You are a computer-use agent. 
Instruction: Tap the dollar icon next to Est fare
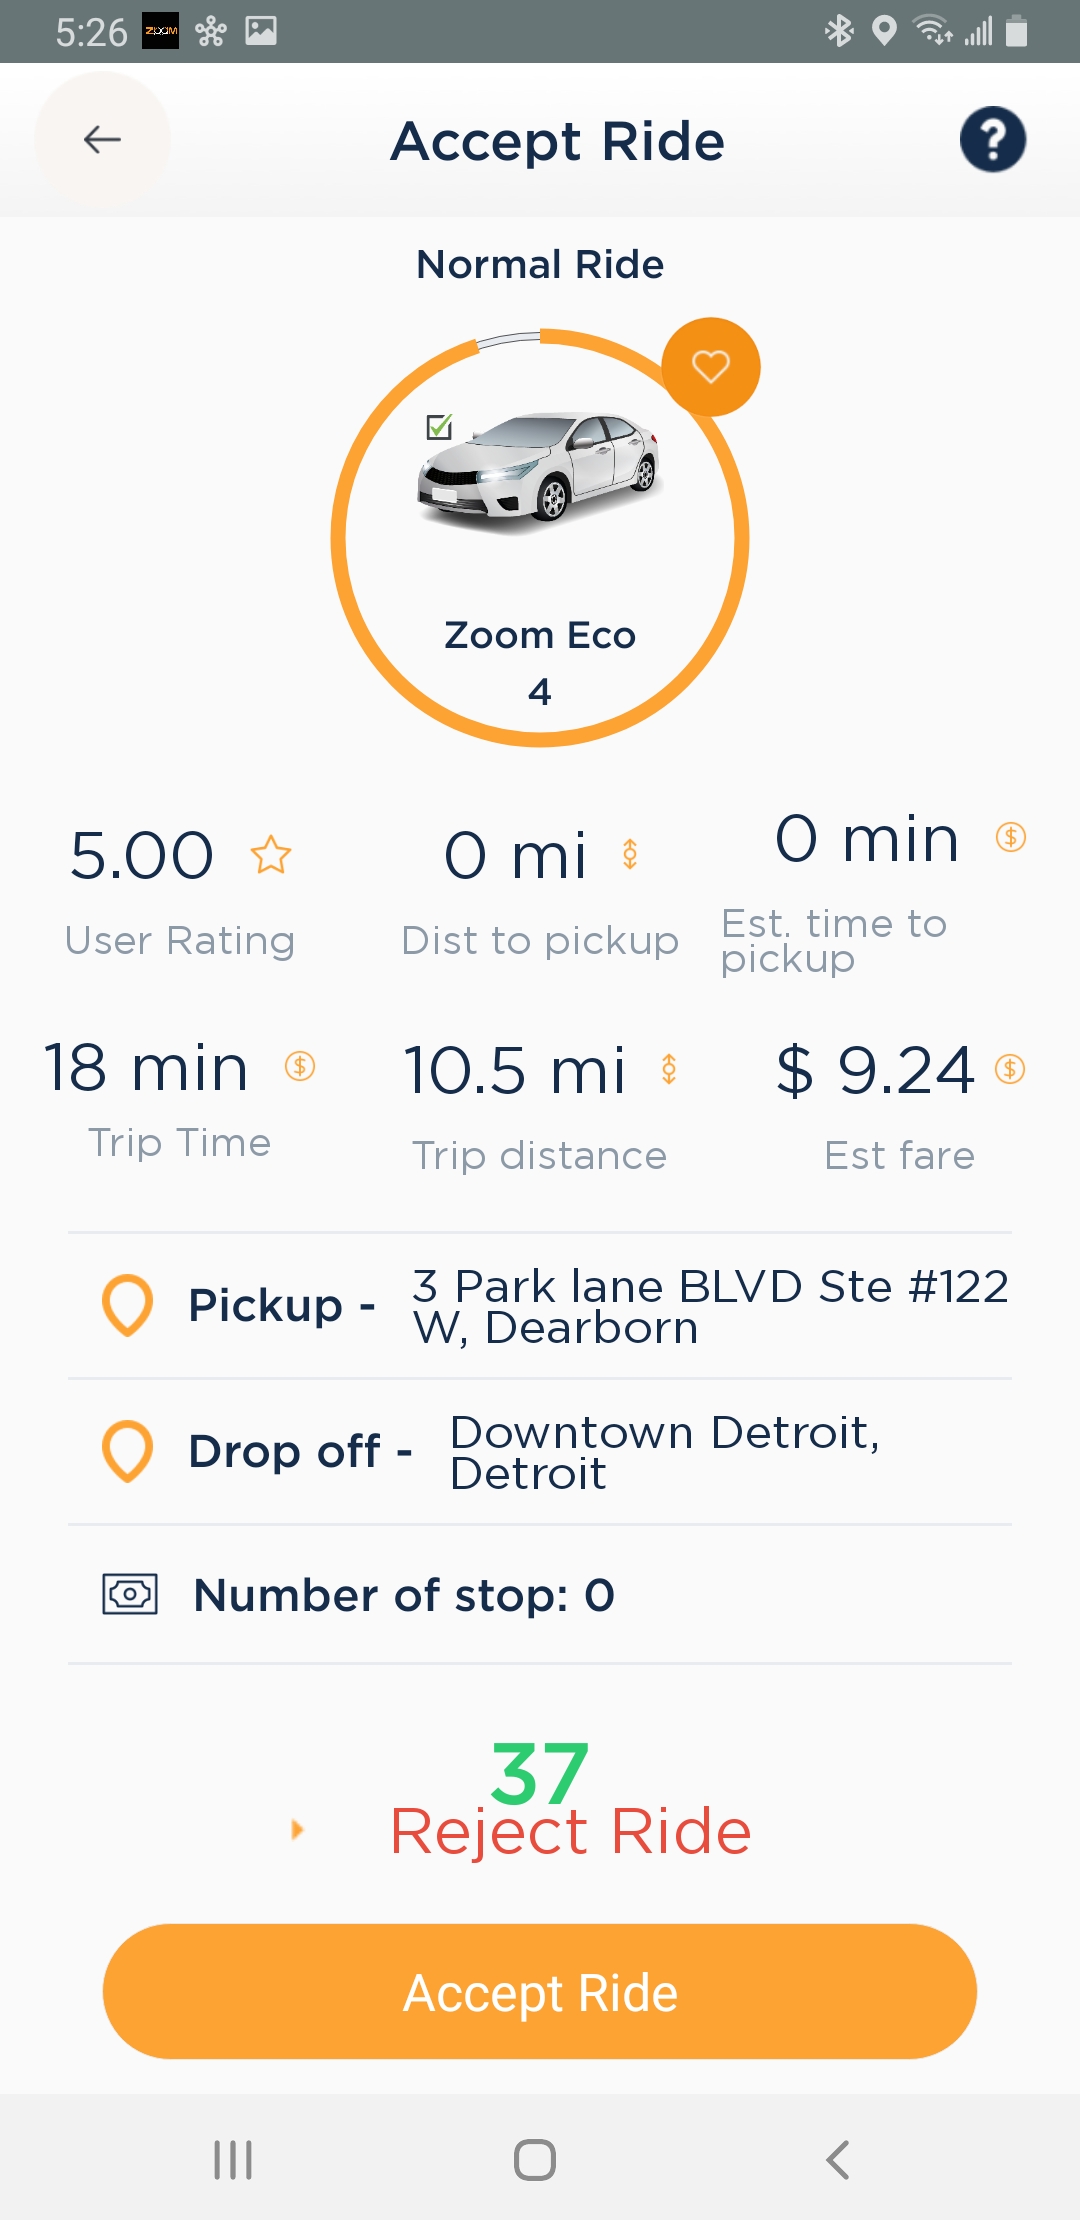pyautogui.click(x=1010, y=1069)
